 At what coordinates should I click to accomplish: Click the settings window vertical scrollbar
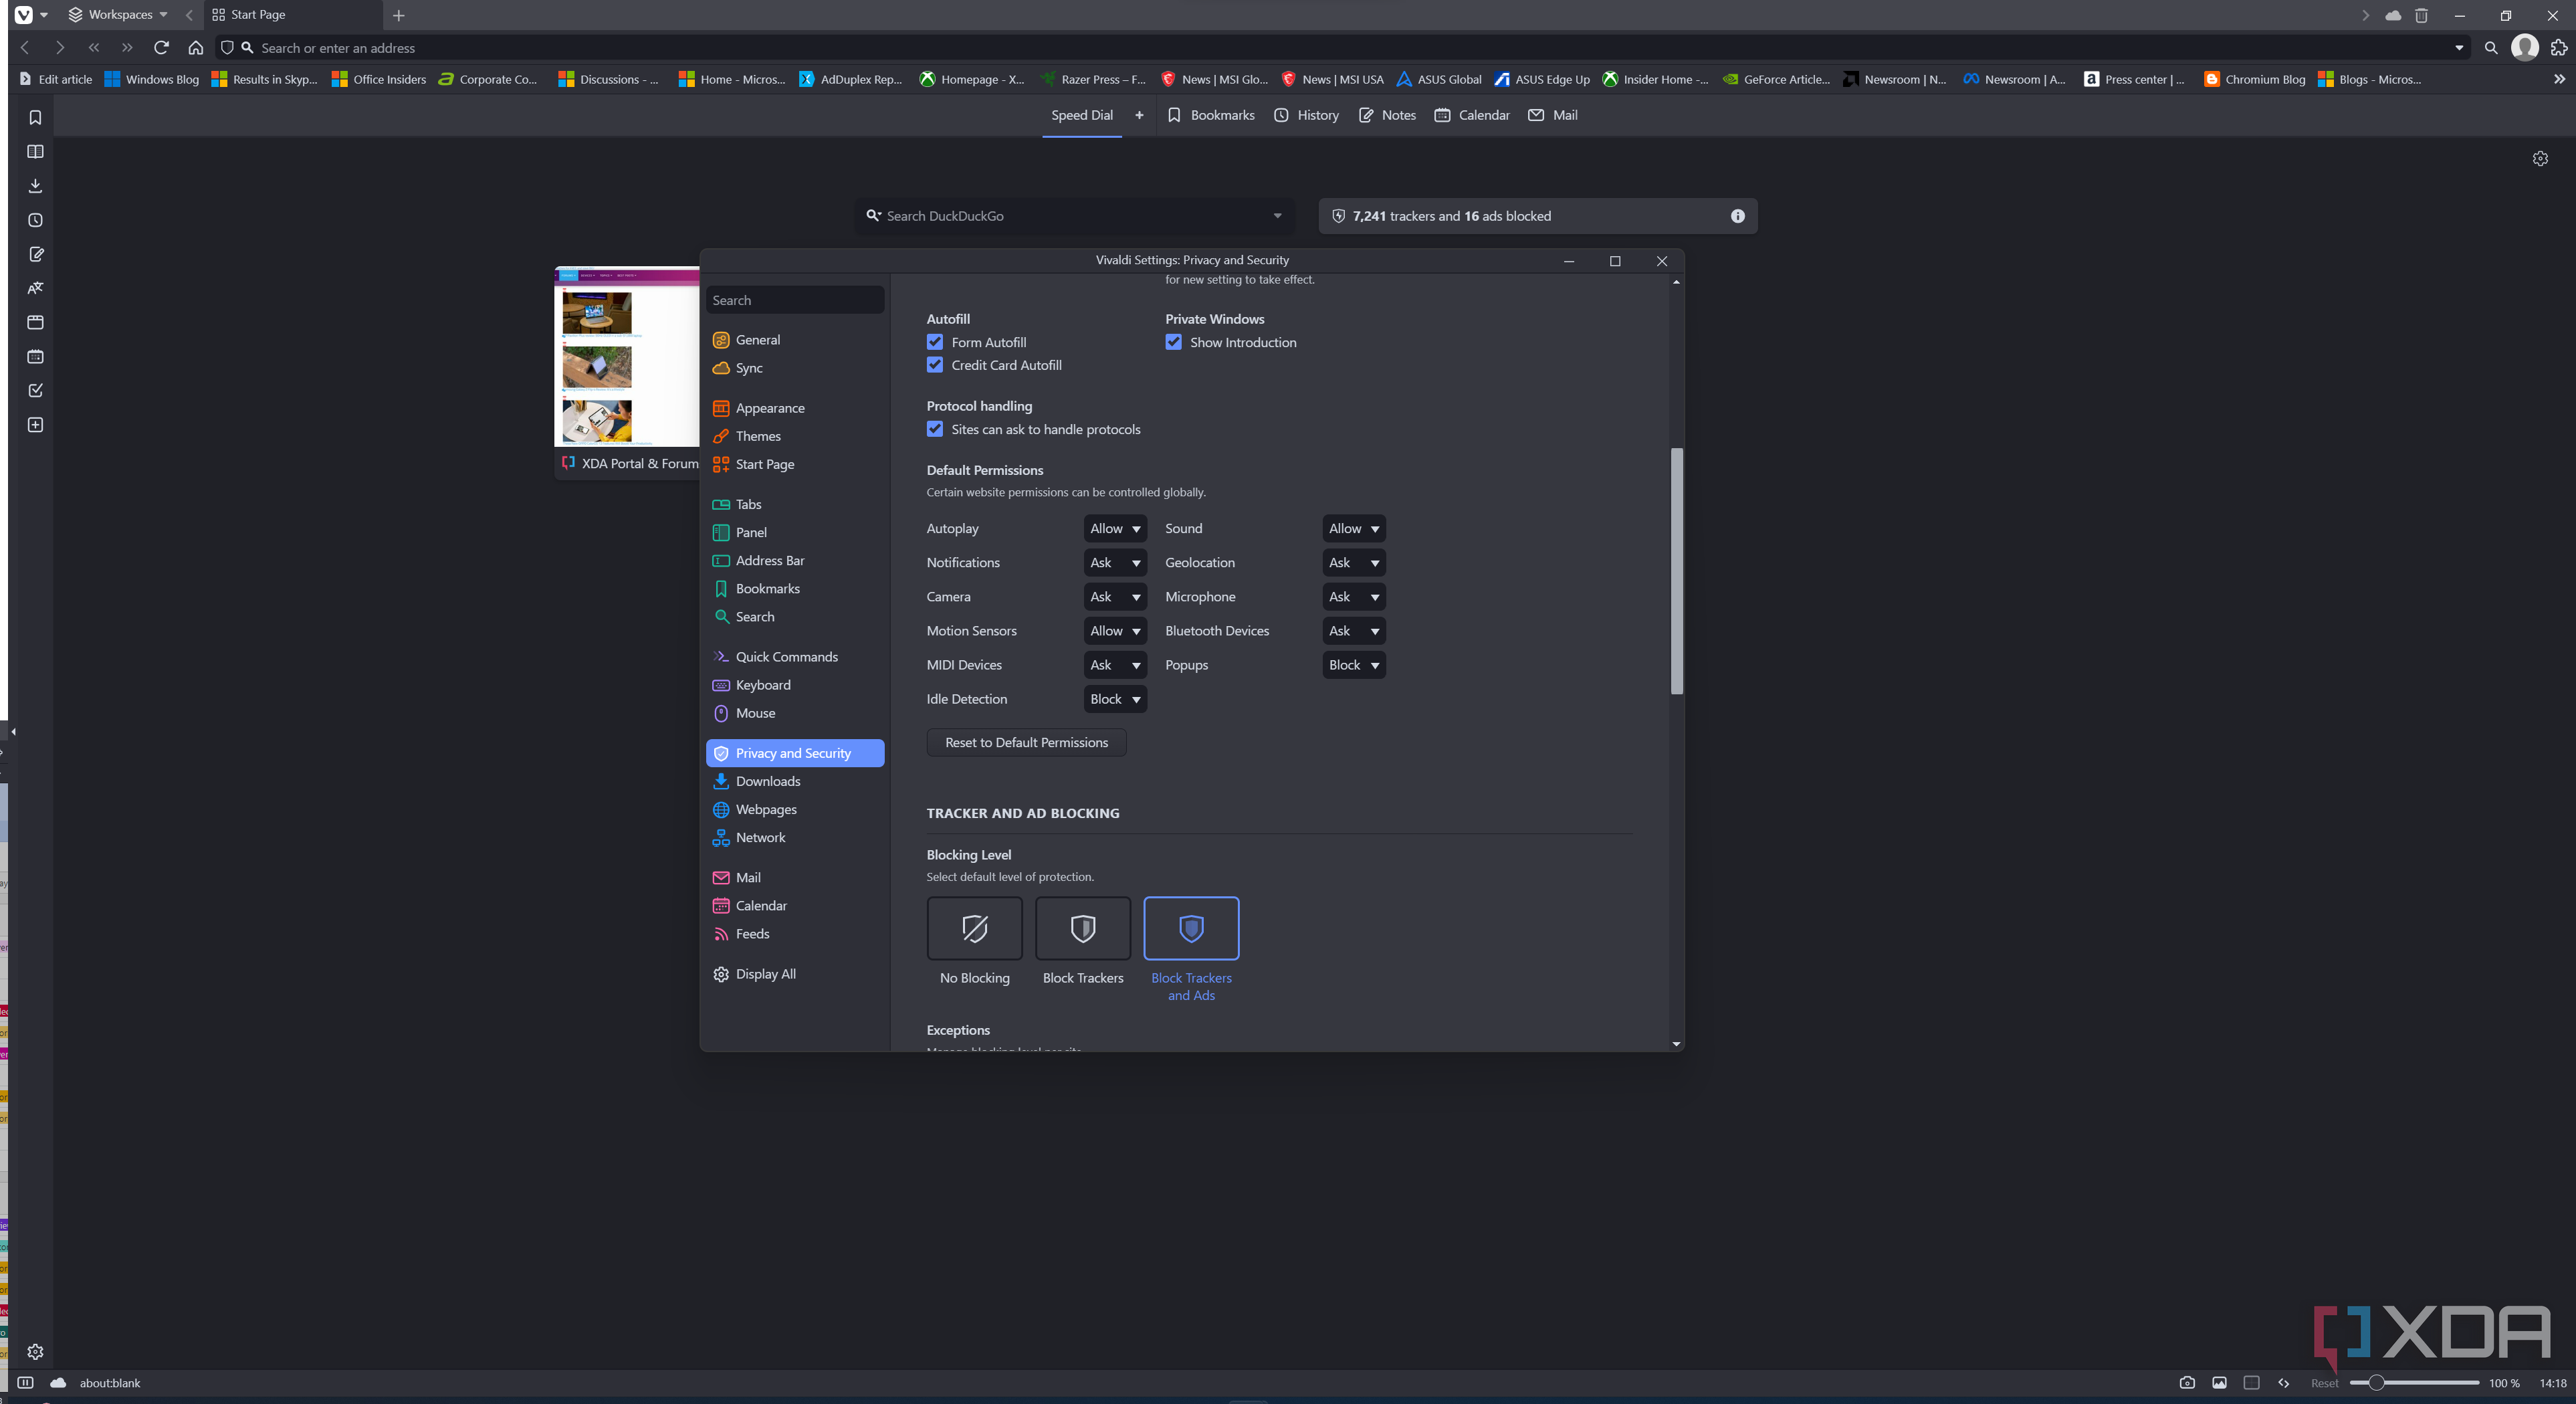pos(1676,570)
